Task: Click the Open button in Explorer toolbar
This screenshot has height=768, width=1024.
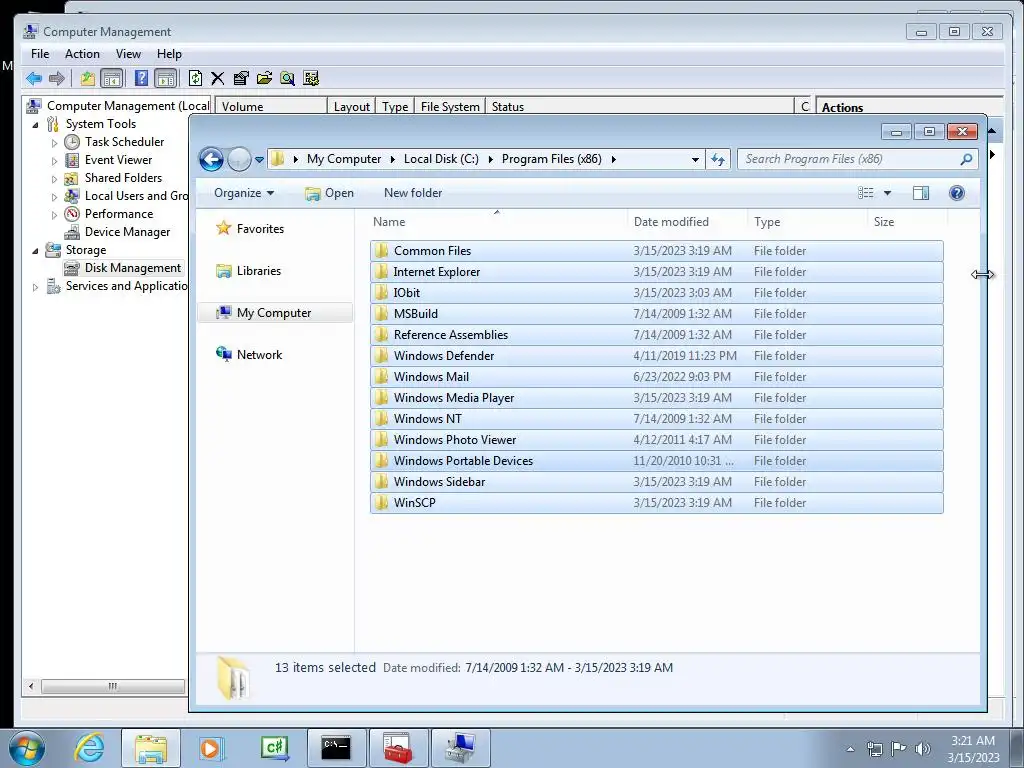Action: click(330, 193)
